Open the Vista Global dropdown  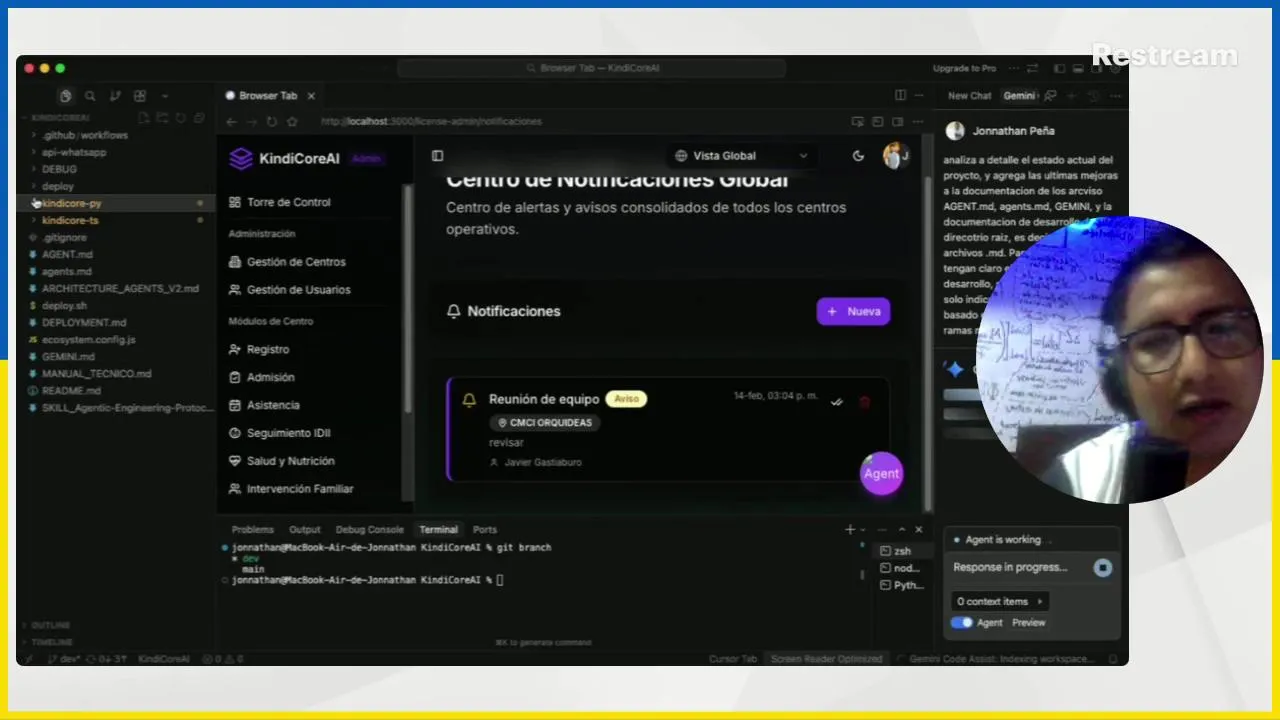coord(741,156)
